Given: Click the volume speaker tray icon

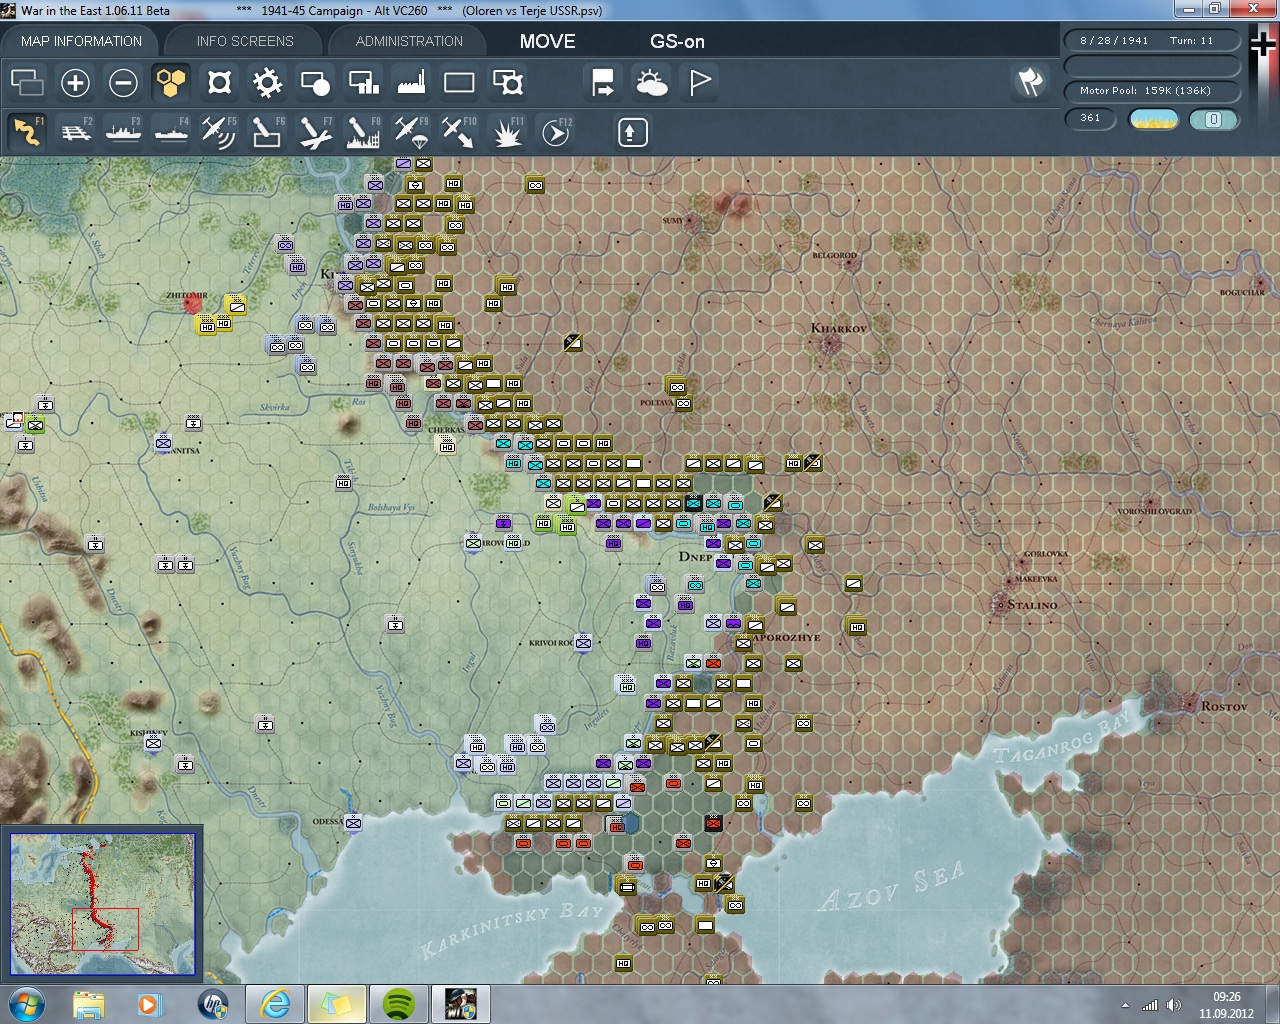Looking at the screenshot, I should (1174, 1005).
